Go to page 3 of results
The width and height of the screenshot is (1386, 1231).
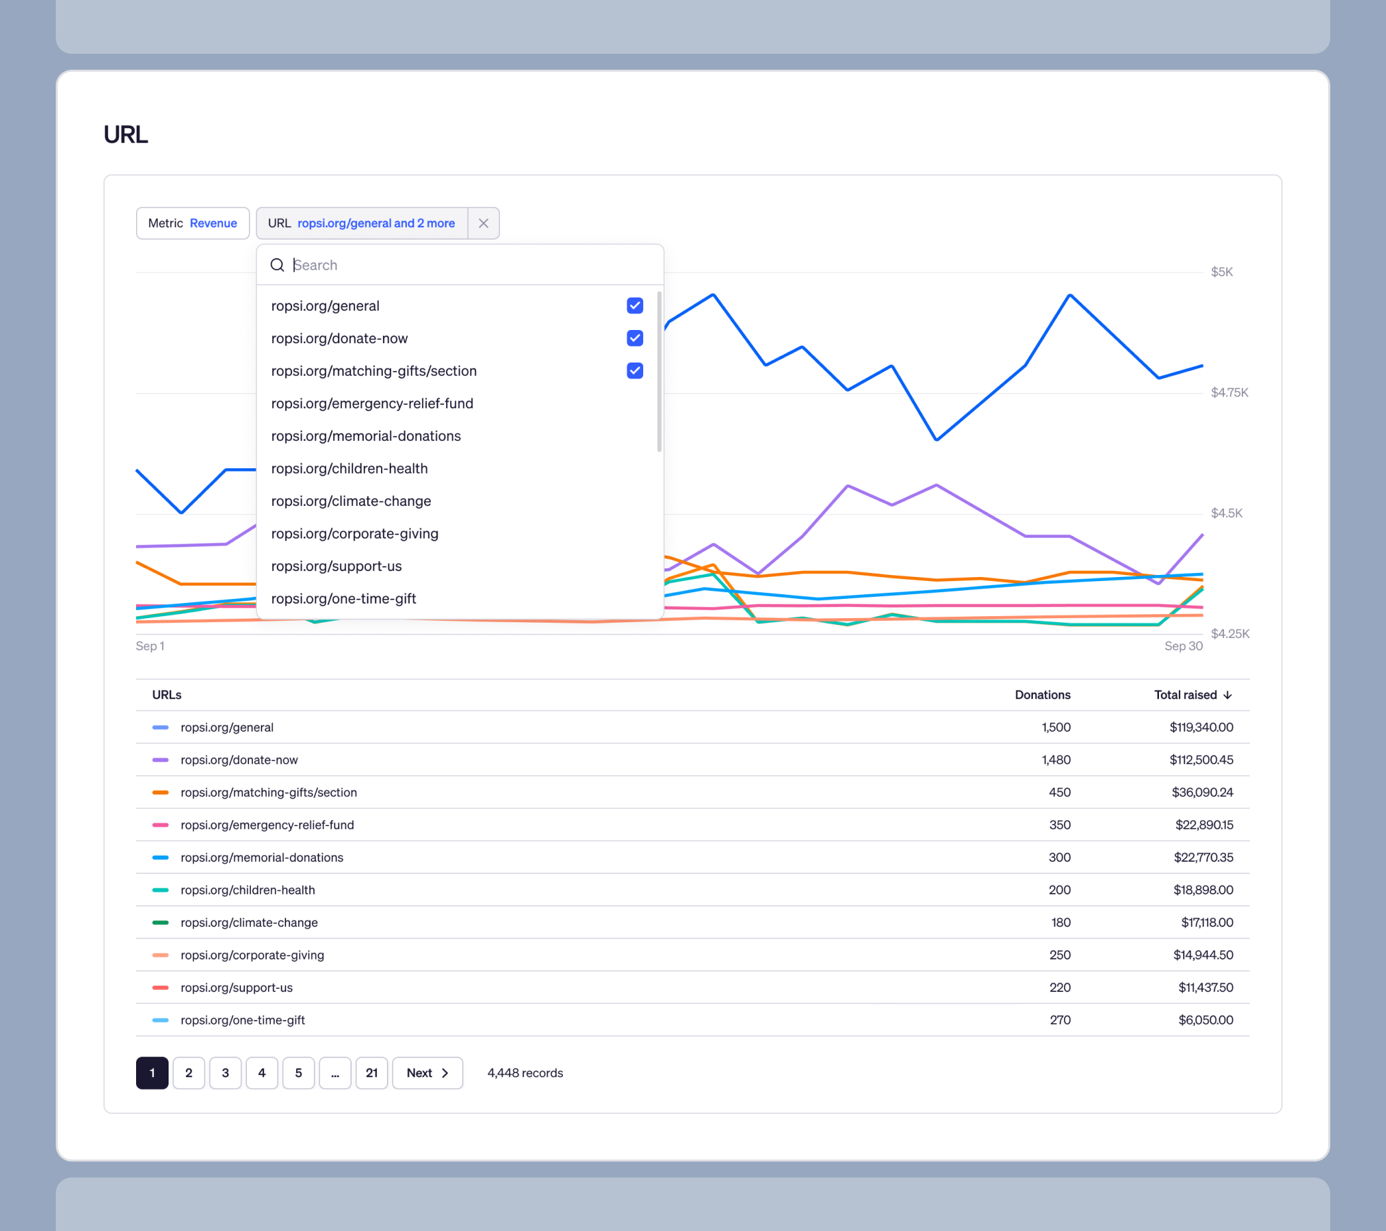coord(225,1073)
